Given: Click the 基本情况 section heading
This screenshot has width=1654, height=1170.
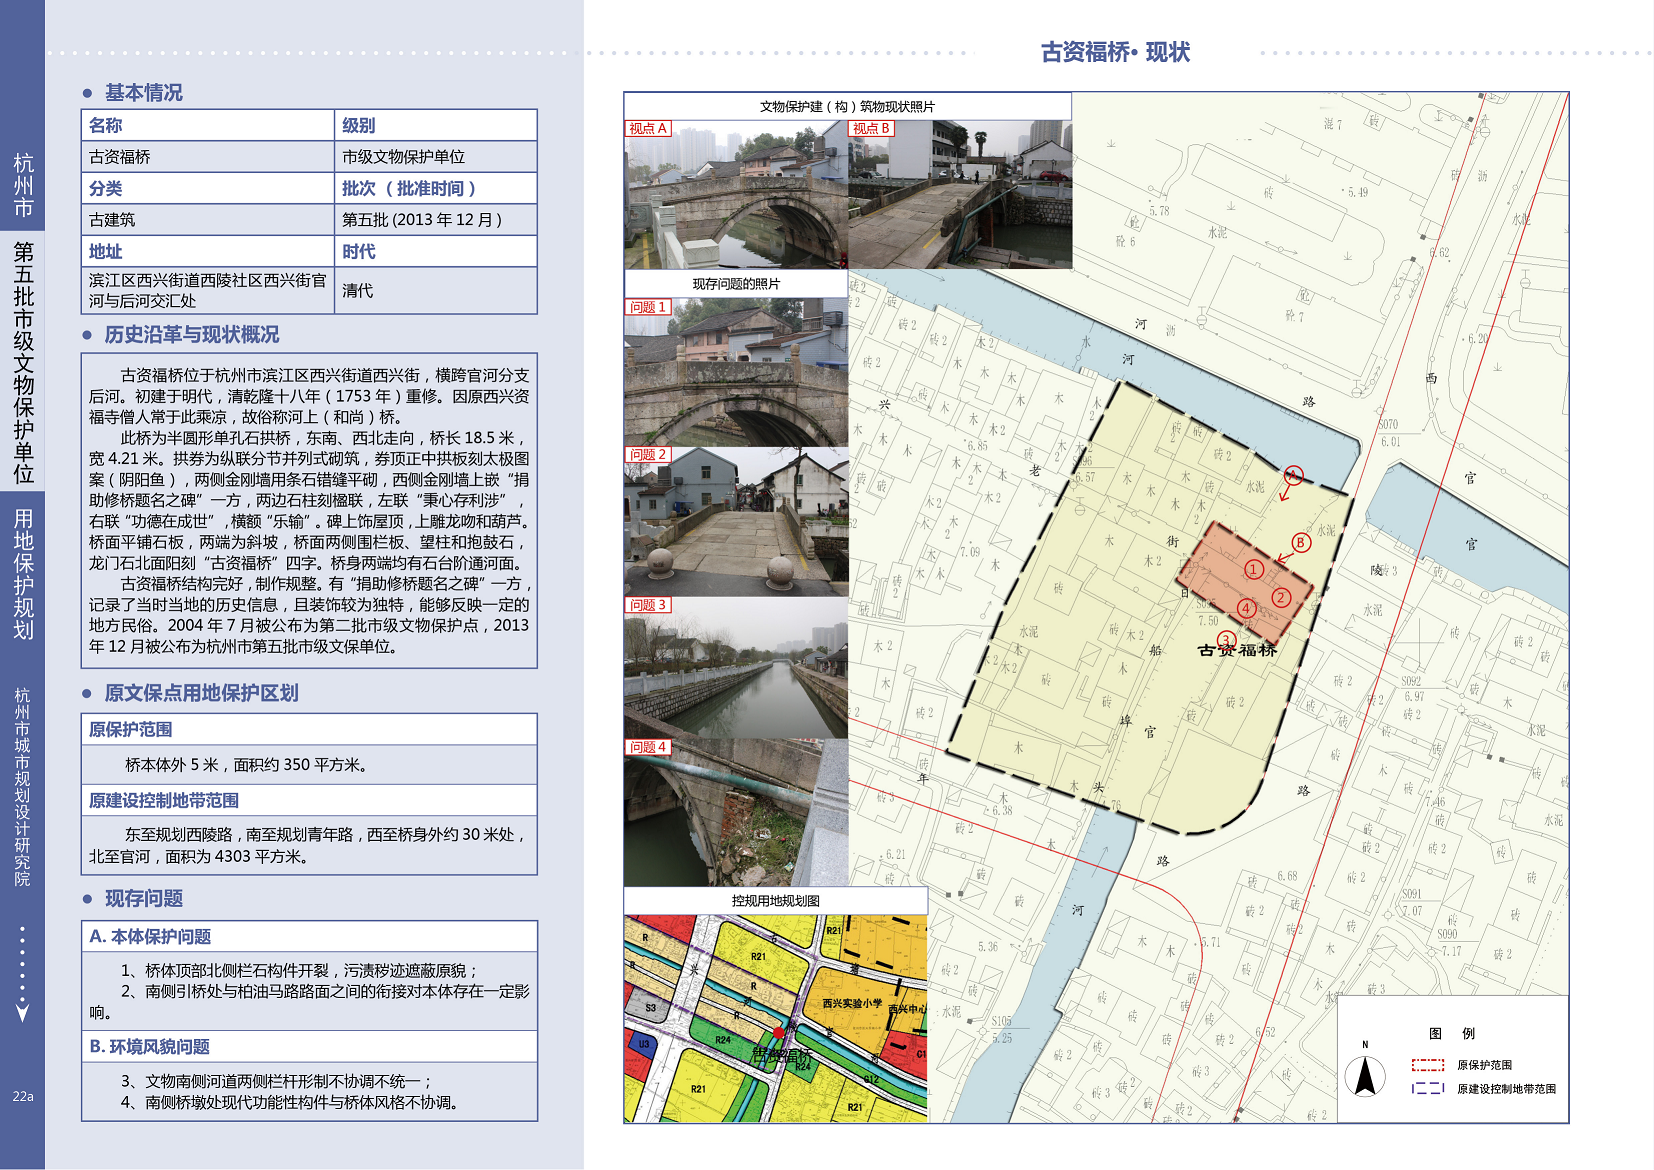Looking at the screenshot, I should [144, 93].
